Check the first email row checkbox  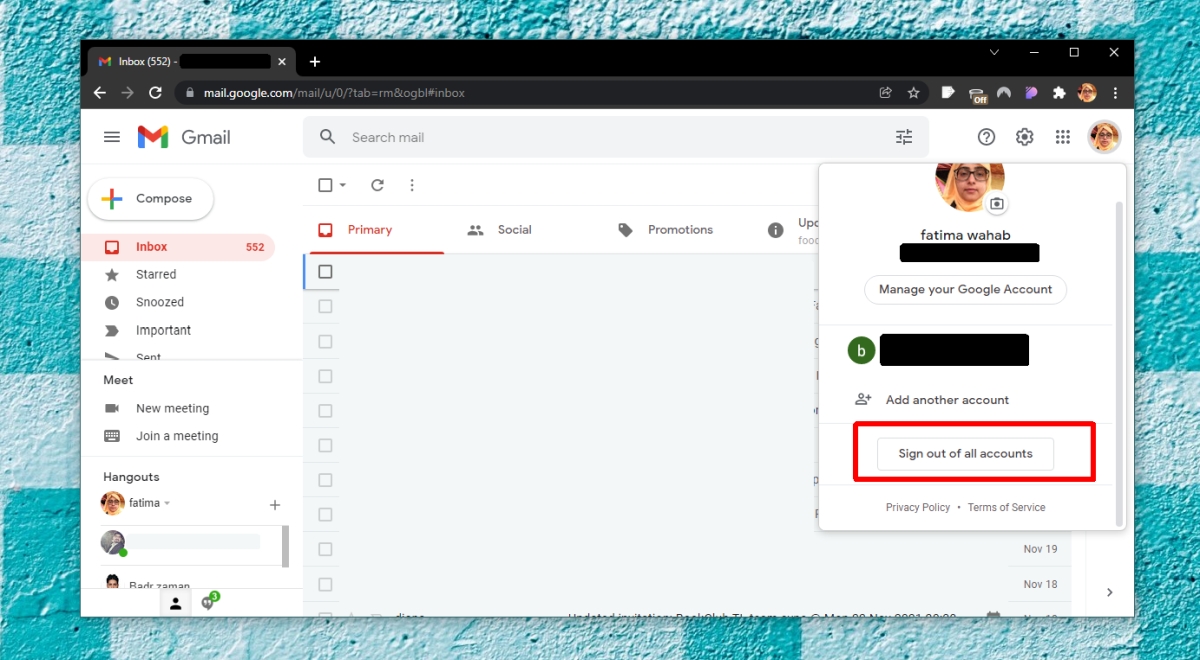click(325, 272)
